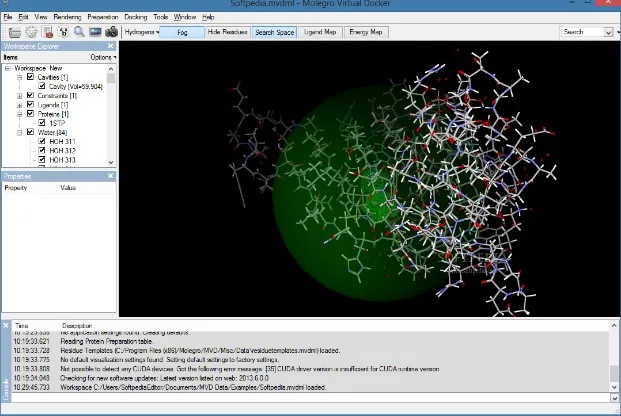
Task: Select the Reading Protein Preparation table log entry
Action: 310,341
